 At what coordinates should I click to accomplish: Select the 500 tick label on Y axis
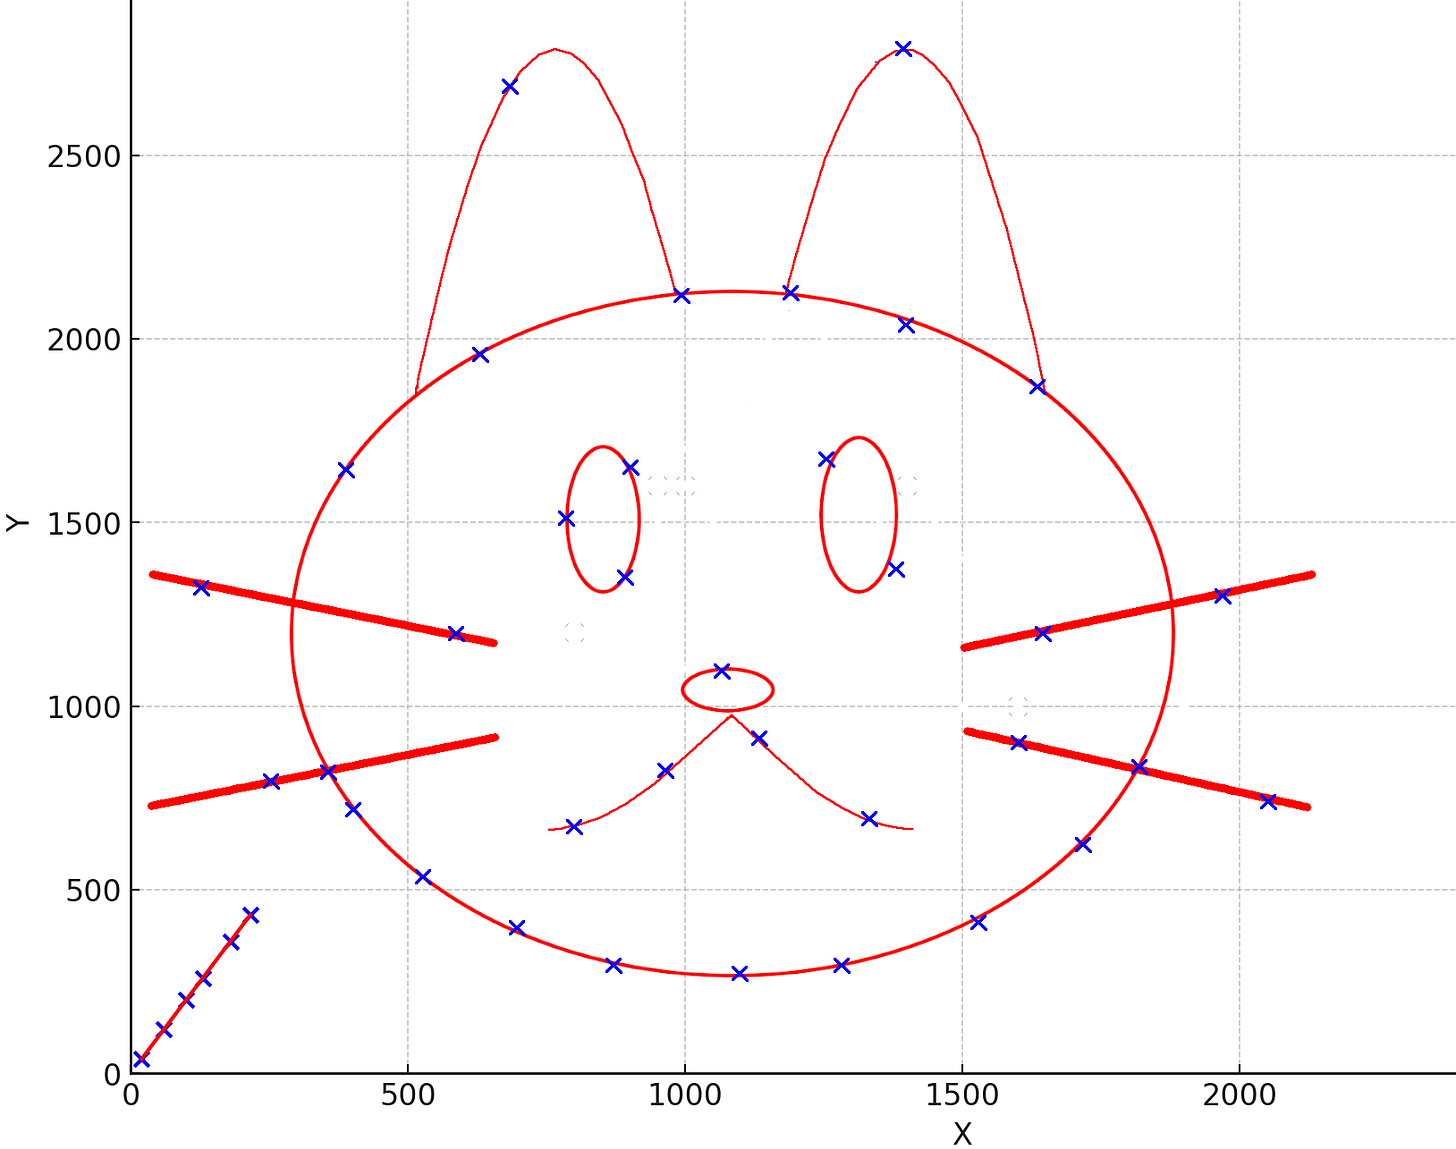(94, 890)
